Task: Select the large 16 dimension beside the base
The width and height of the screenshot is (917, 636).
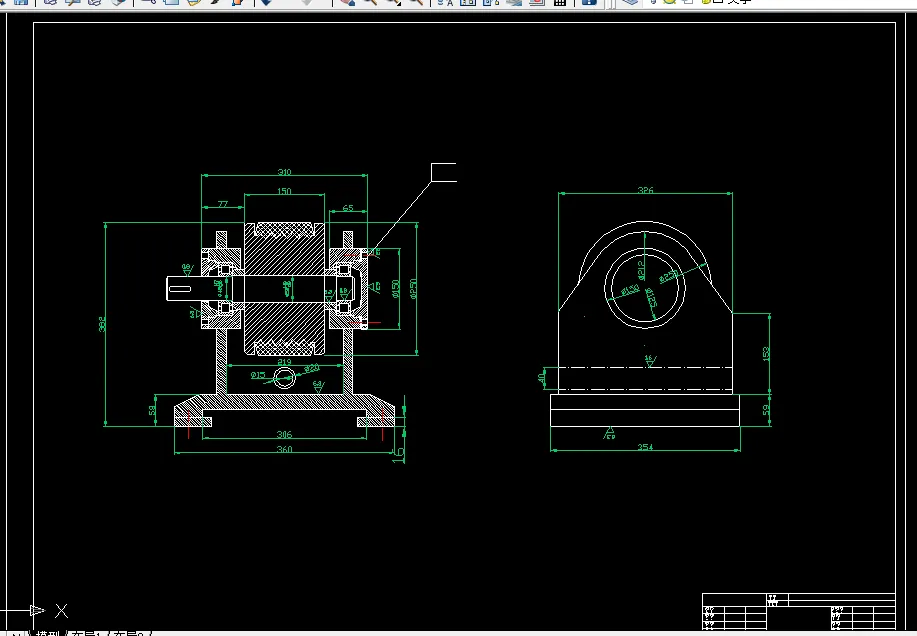Action: coord(398,454)
